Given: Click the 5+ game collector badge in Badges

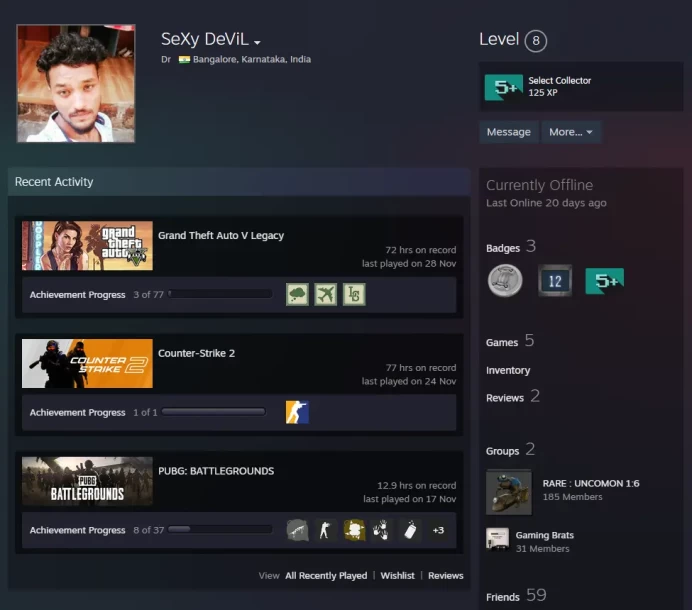Looking at the screenshot, I should [605, 281].
